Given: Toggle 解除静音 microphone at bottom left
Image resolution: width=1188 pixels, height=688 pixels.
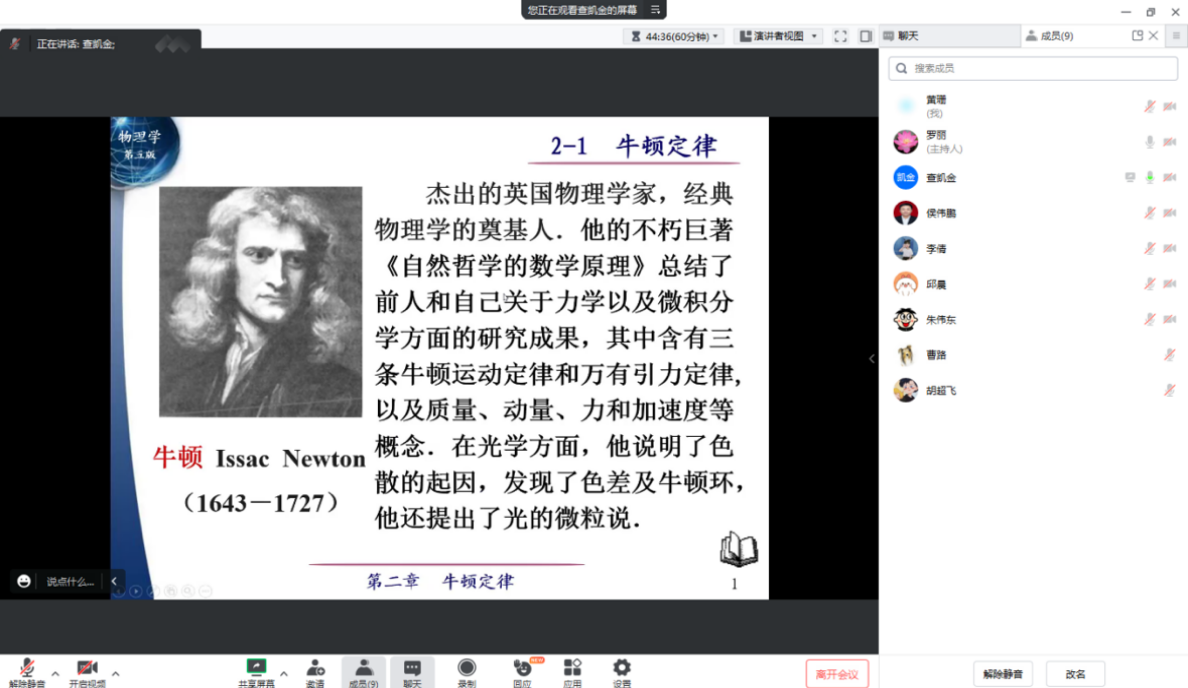Looking at the screenshot, I should coord(27,668).
